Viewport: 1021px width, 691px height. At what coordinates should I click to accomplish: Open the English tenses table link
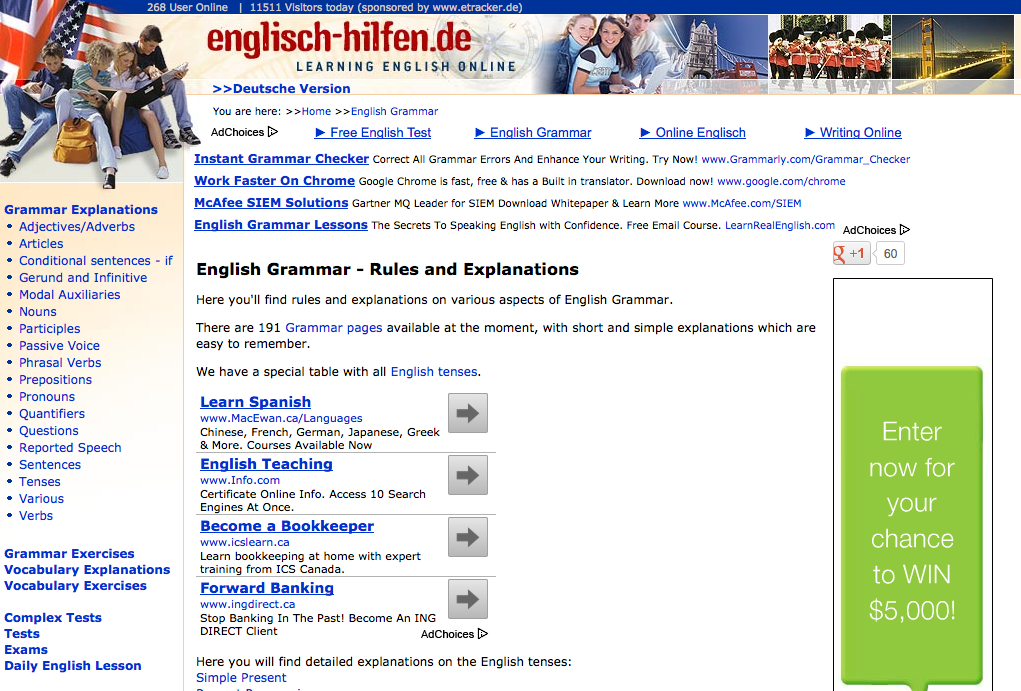(433, 370)
